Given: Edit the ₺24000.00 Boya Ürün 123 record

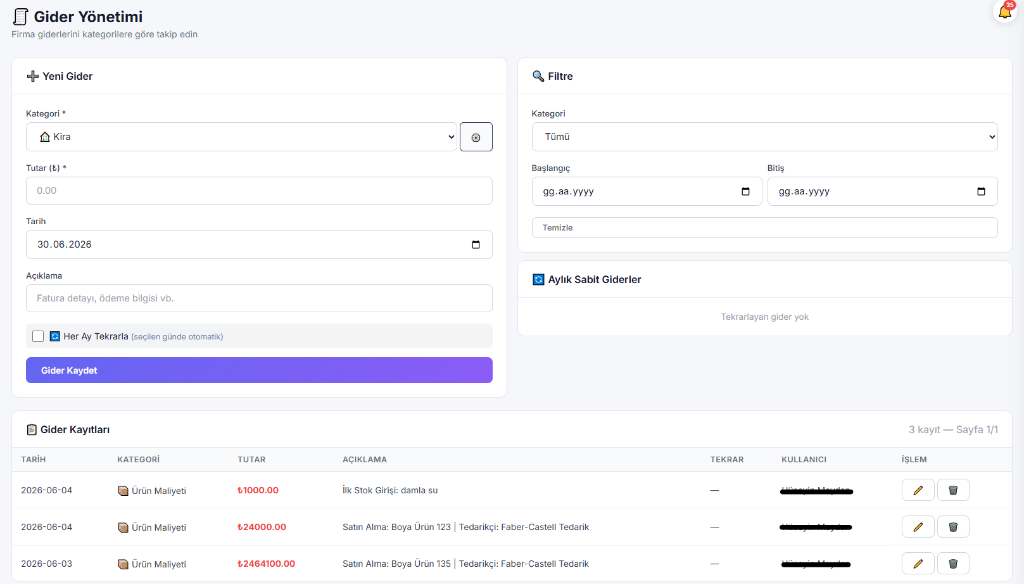Looking at the screenshot, I should tap(918, 527).
